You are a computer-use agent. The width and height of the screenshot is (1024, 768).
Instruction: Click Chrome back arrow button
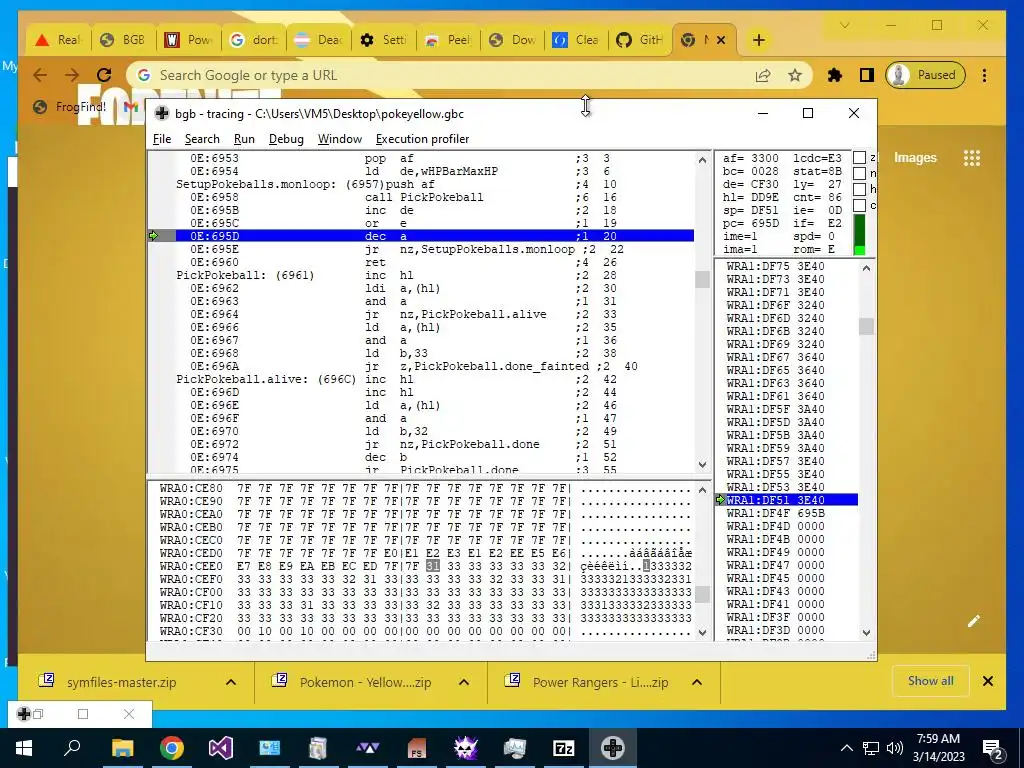(x=40, y=75)
